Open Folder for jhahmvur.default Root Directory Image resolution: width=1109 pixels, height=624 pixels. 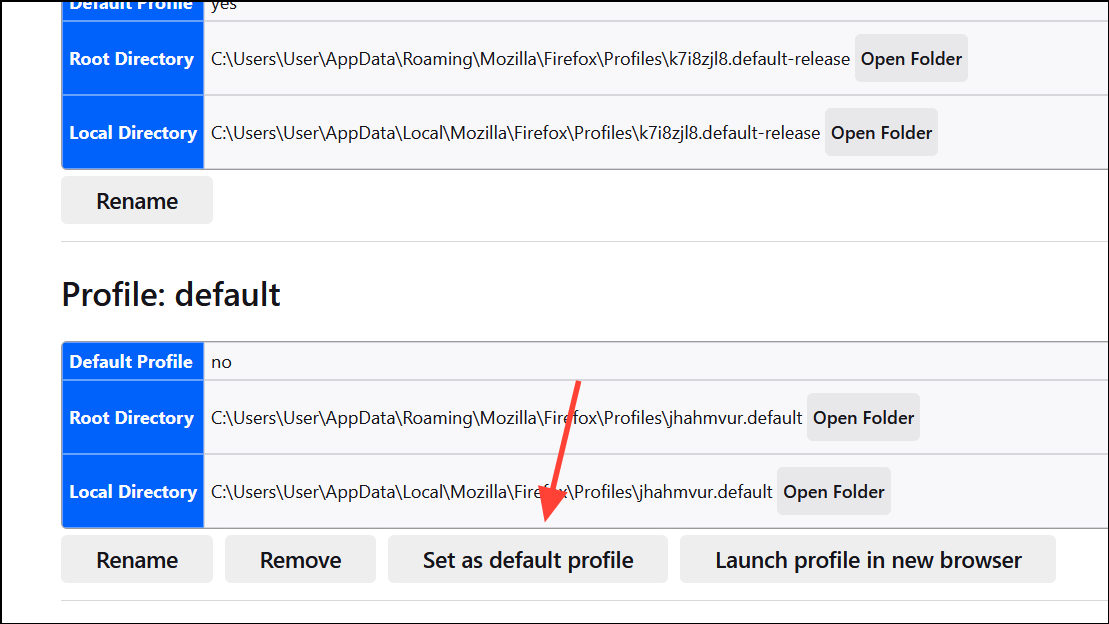pos(863,418)
